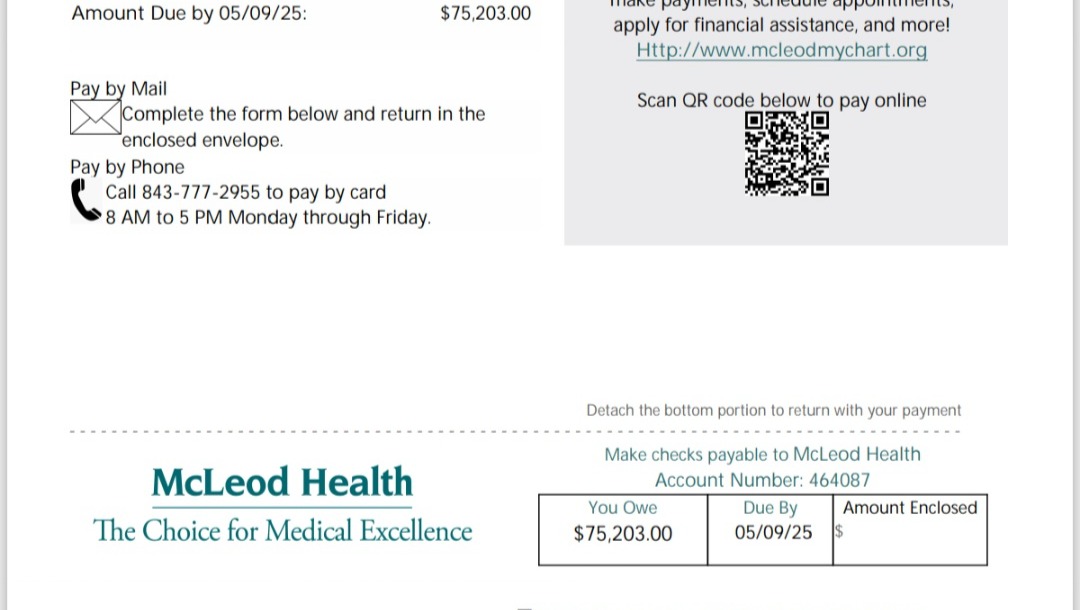This screenshot has width=1080, height=610.
Task: Click the McLeod Health logo
Action: 282,481
